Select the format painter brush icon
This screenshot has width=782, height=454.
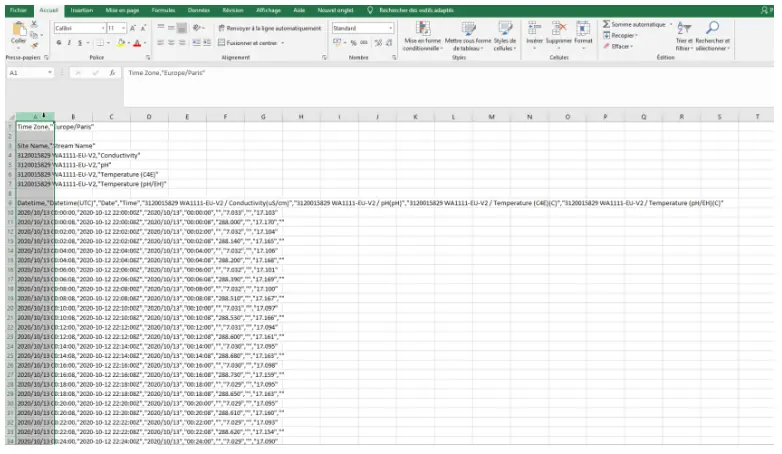[34, 45]
